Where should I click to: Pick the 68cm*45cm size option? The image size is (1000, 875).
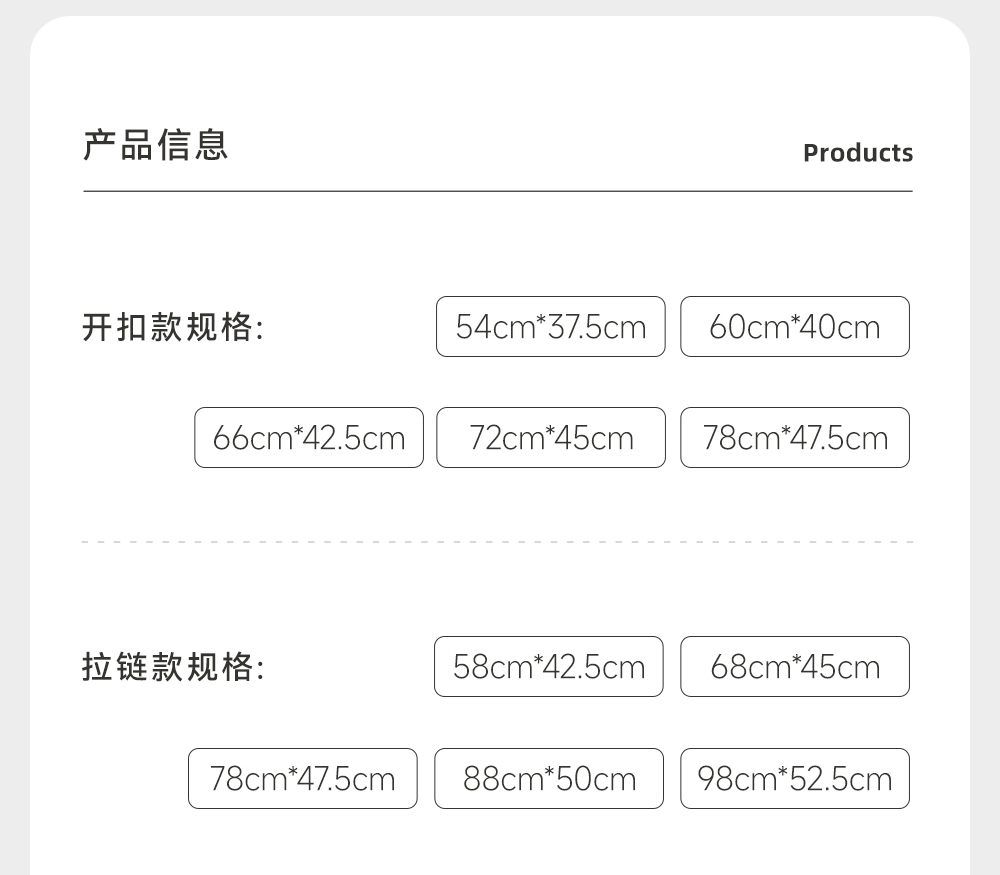tap(795, 667)
